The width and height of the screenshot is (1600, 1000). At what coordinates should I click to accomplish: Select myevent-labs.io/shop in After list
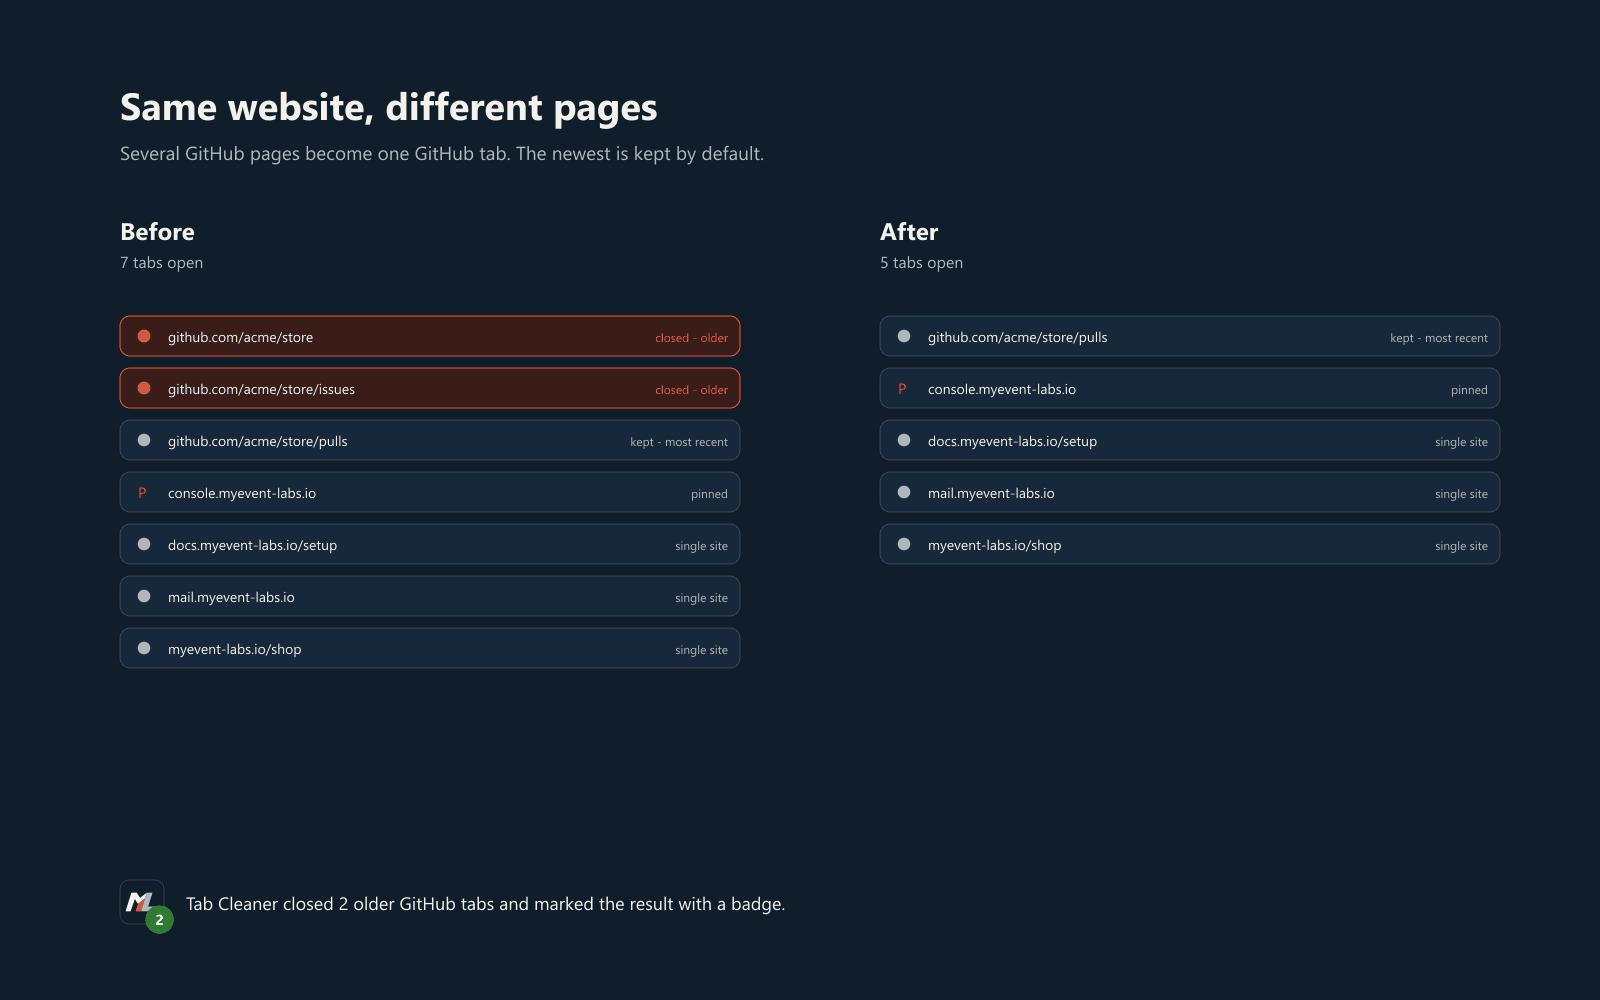pyautogui.click(x=994, y=545)
